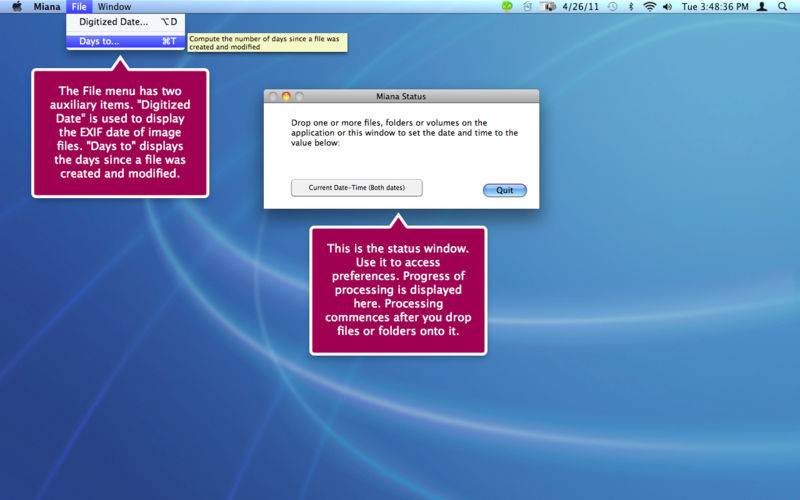This screenshot has height=500, width=800.
Task: Select the Days to… menu item
Action: (126, 41)
